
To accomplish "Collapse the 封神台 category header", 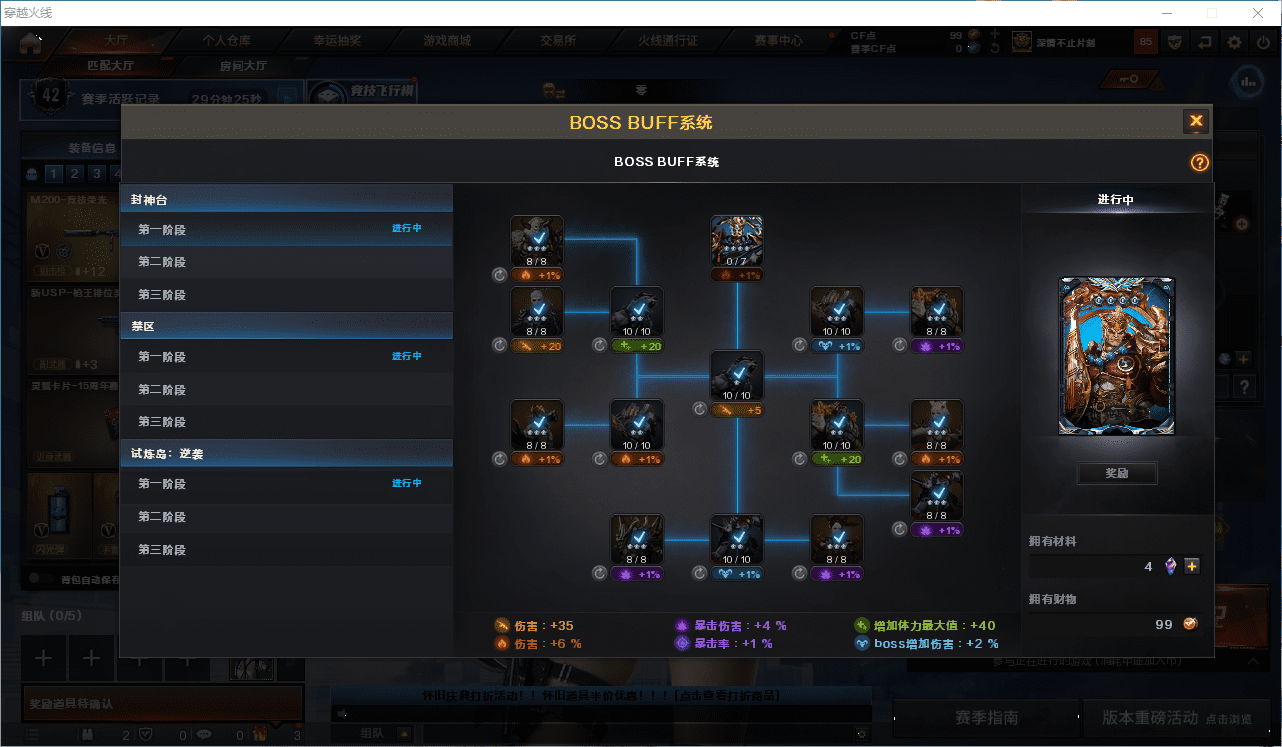I will click(286, 199).
